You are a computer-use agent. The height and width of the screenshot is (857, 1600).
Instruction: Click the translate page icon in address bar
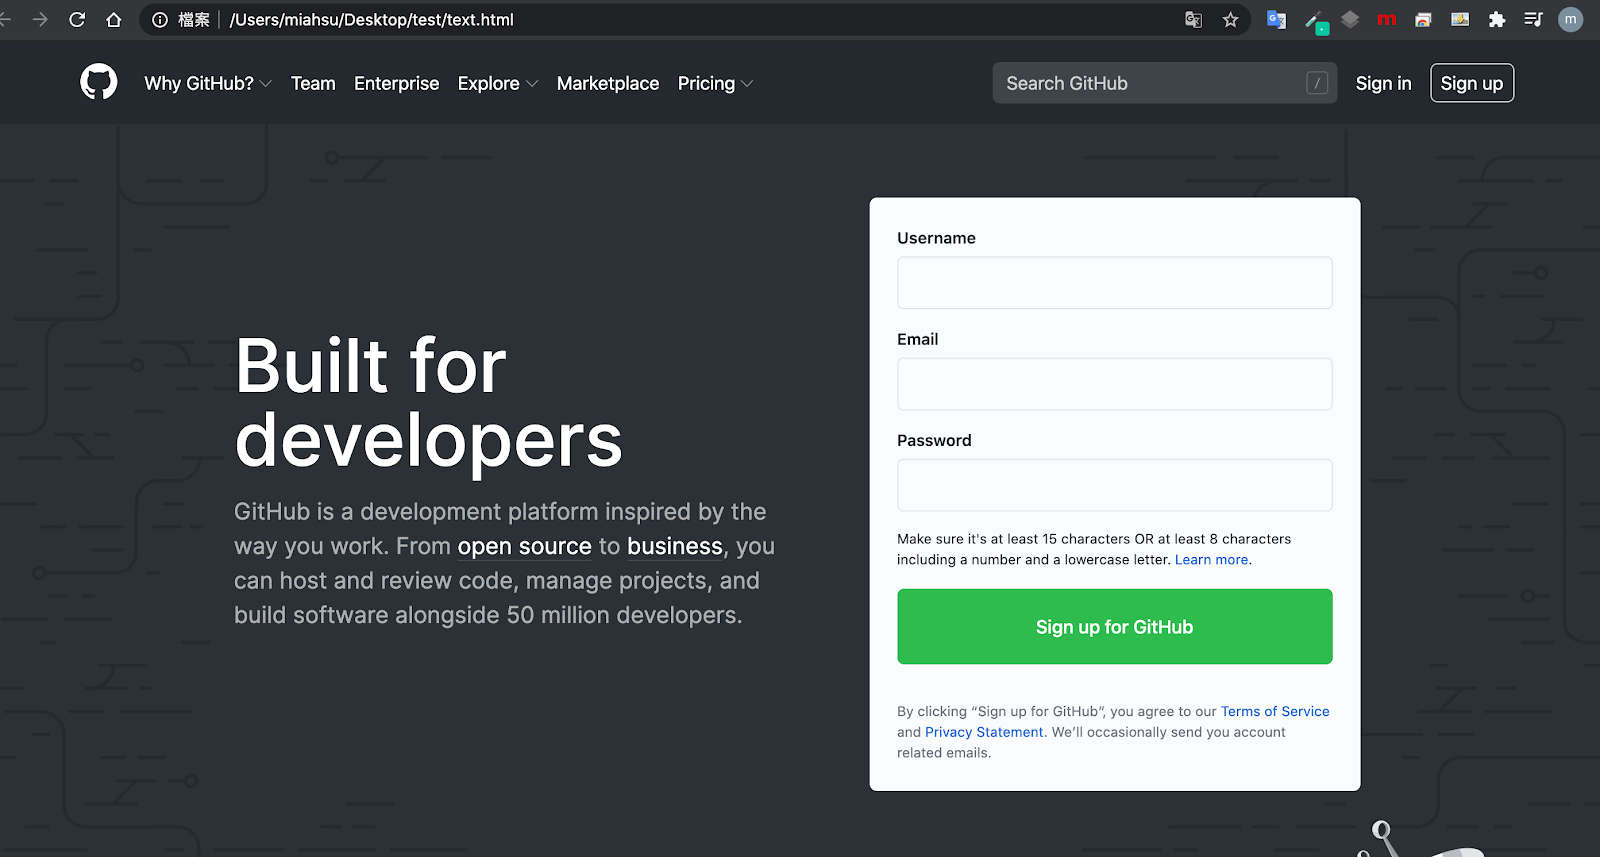click(1193, 19)
